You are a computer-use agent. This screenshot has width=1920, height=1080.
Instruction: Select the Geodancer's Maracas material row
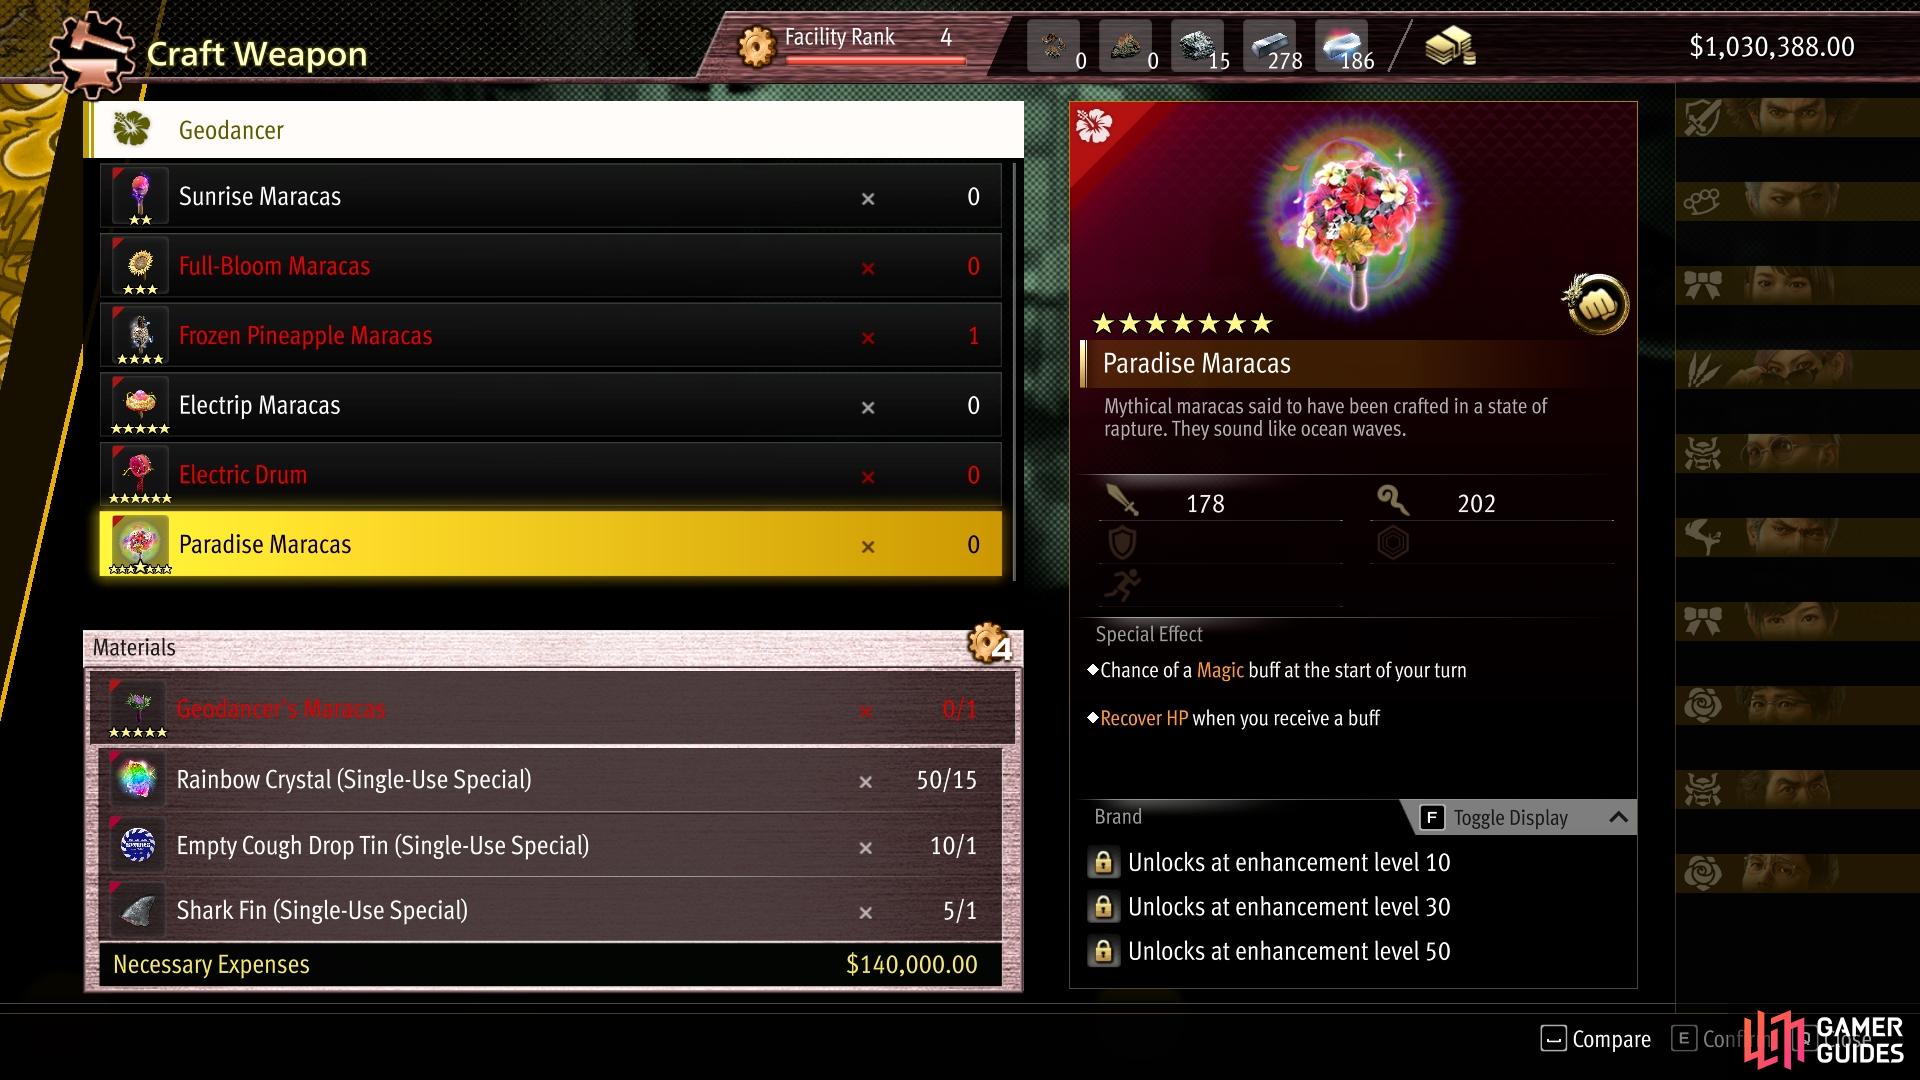click(553, 709)
